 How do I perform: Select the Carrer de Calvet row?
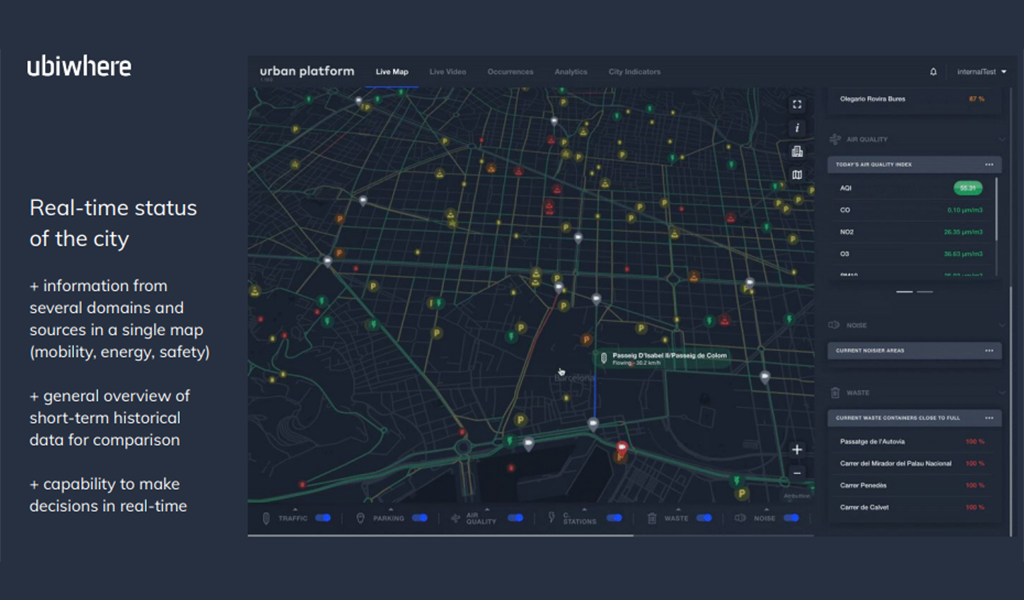[x=912, y=507]
